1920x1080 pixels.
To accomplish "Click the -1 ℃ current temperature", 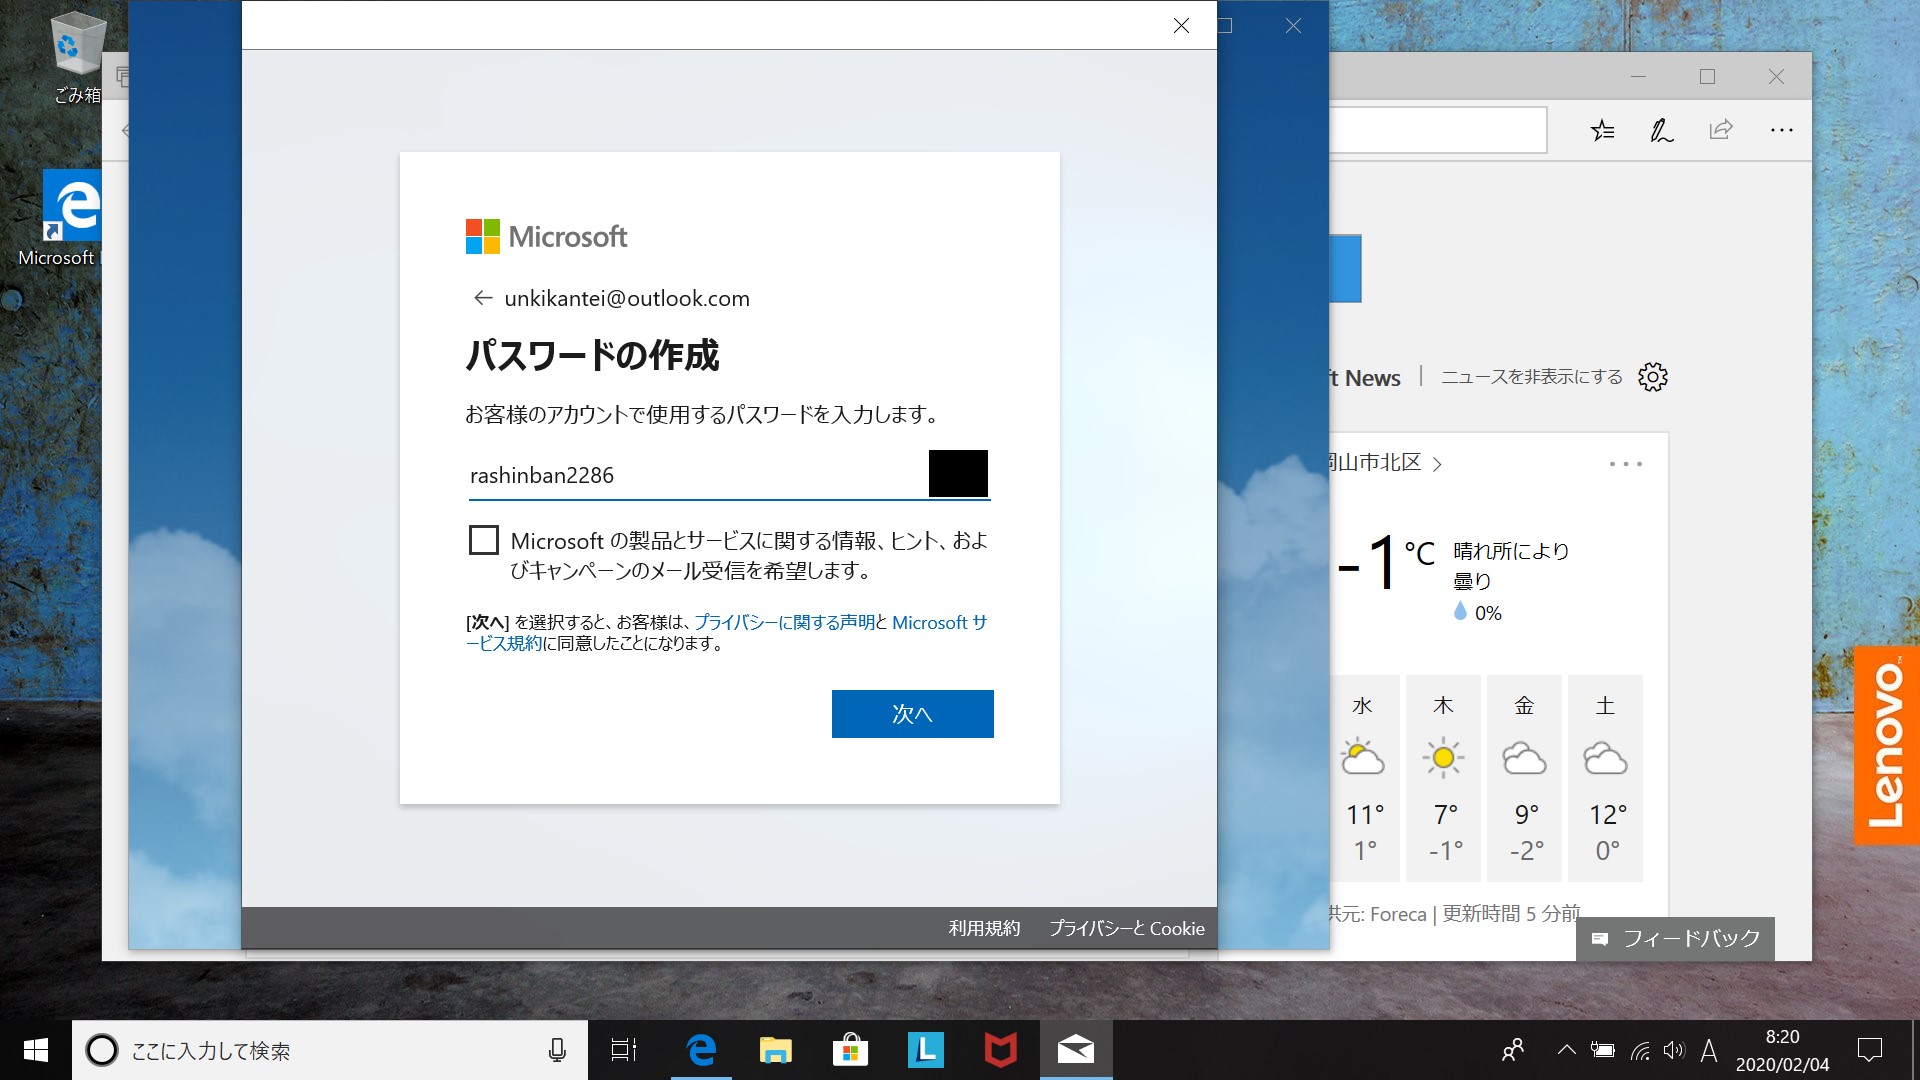I will [1386, 562].
